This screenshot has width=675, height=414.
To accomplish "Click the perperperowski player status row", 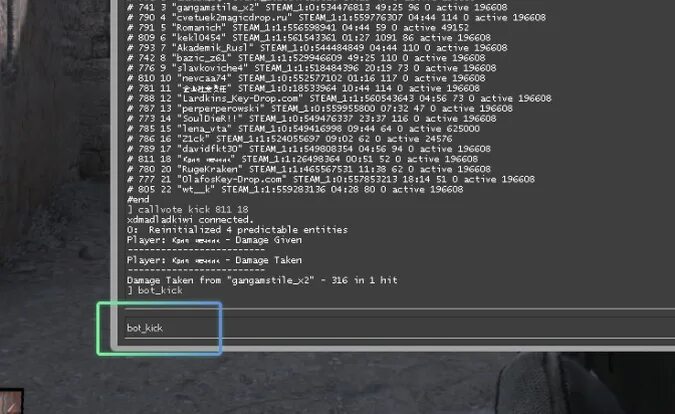I will (320, 108).
